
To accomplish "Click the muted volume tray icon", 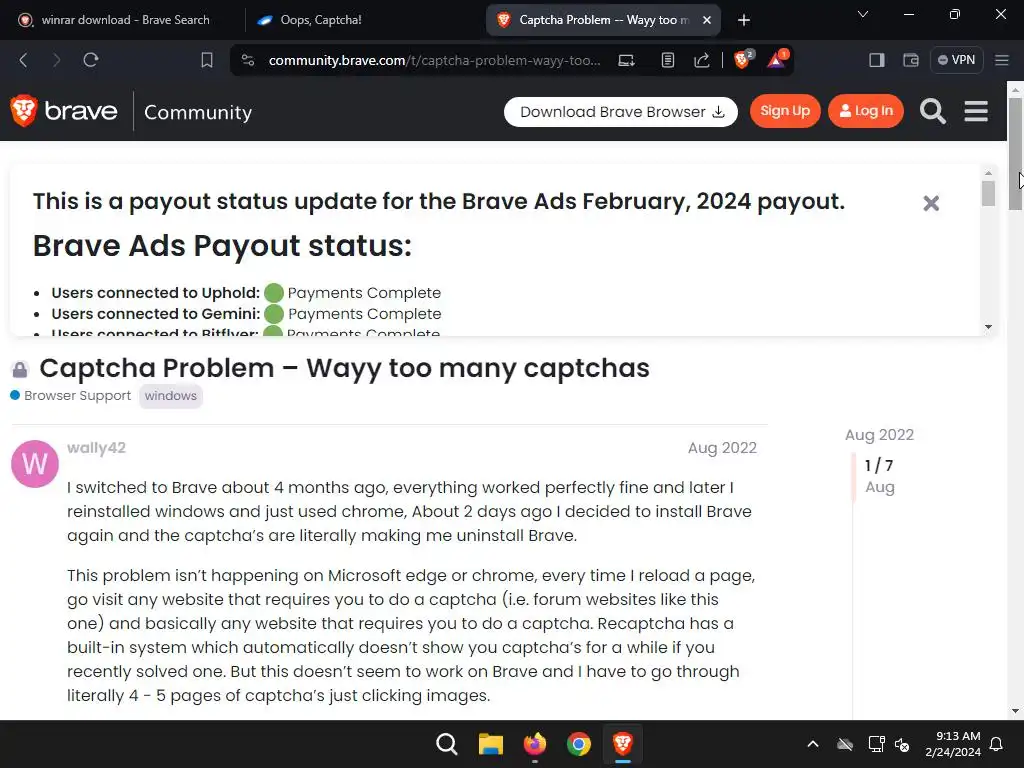I will [902, 744].
